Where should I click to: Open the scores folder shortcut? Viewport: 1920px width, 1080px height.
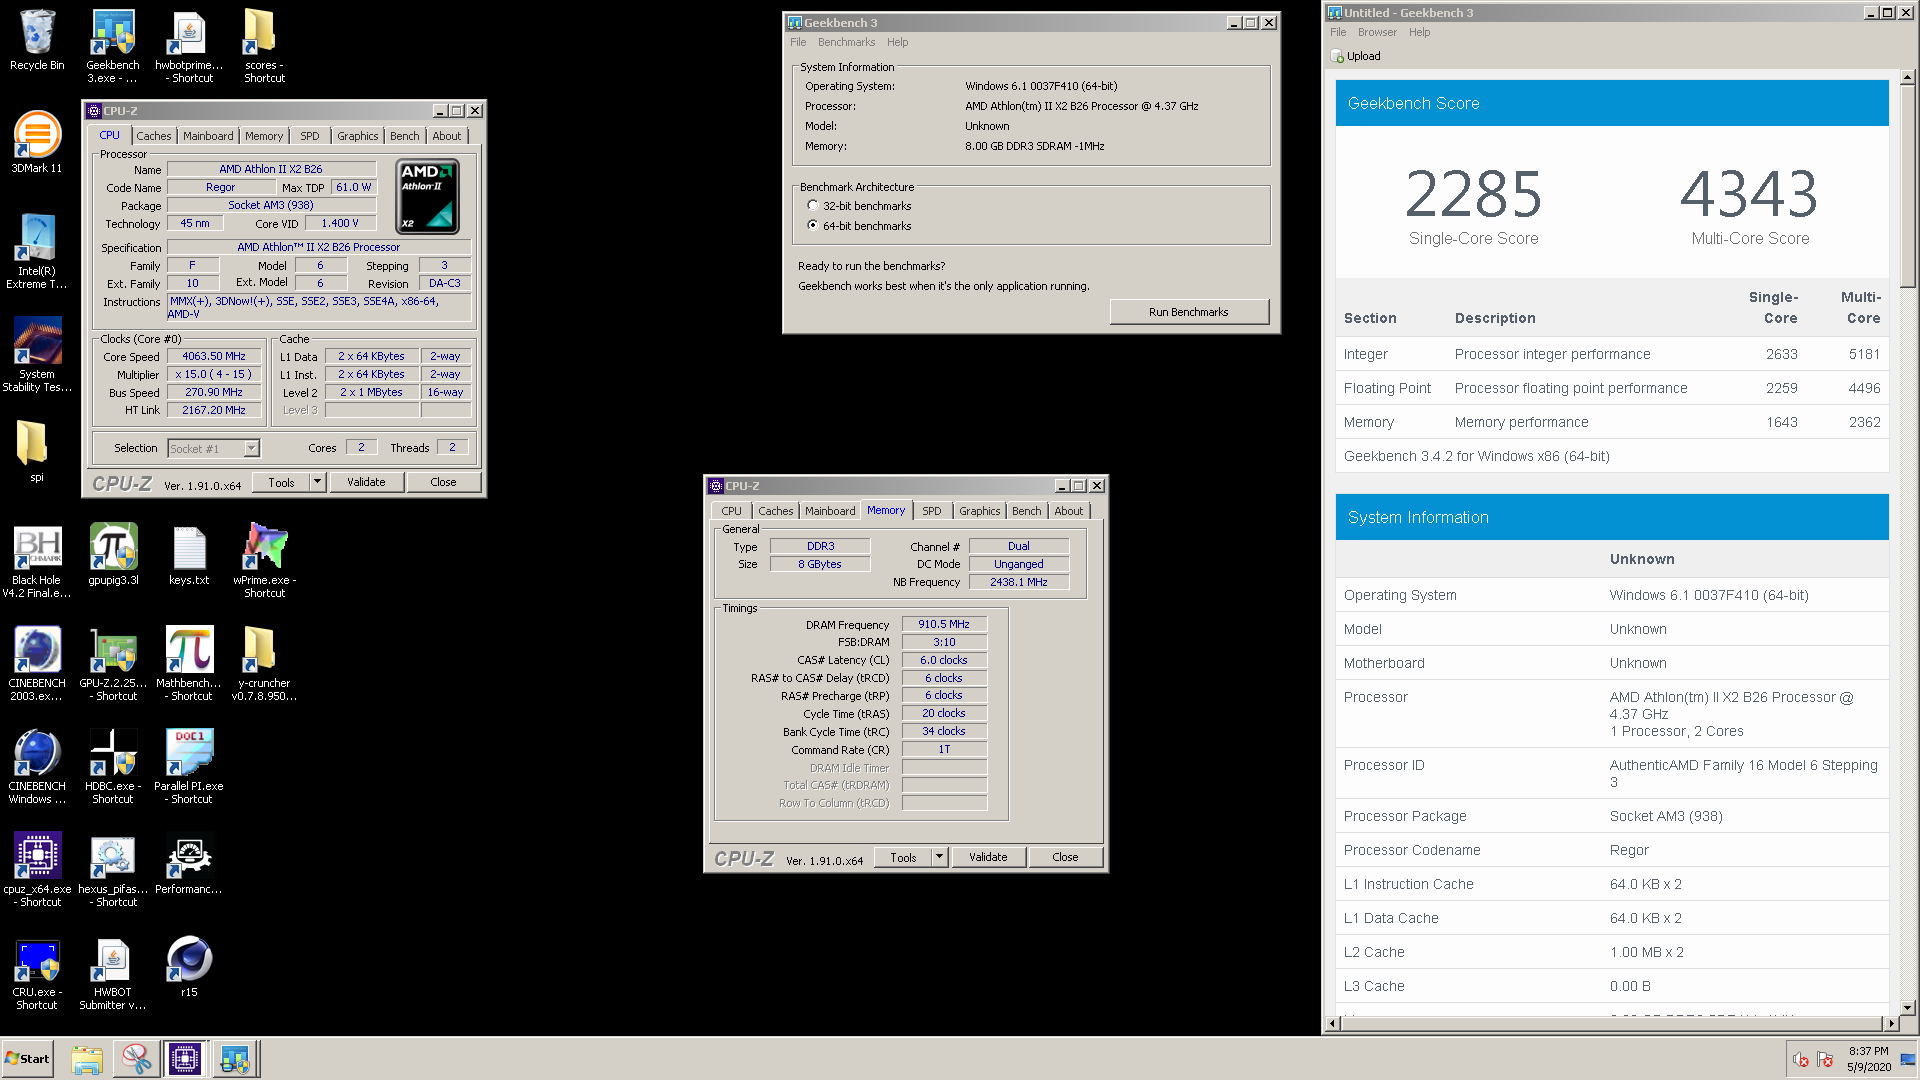point(264,46)
